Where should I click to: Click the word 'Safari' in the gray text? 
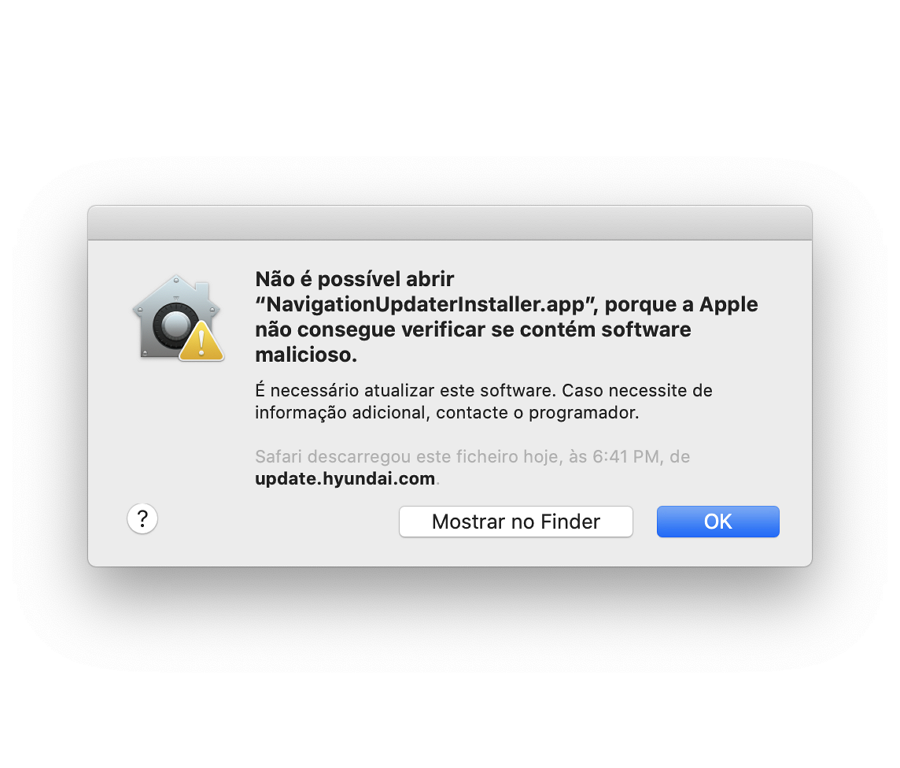[x=278, y=456]
